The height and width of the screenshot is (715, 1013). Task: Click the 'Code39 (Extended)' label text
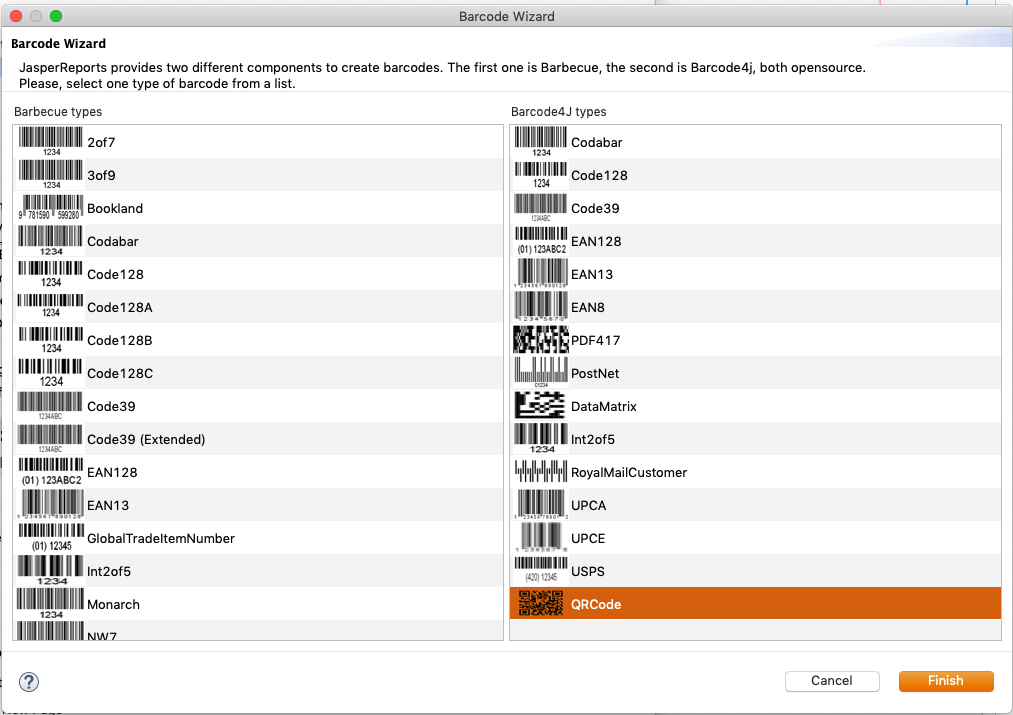pos(146,439)
